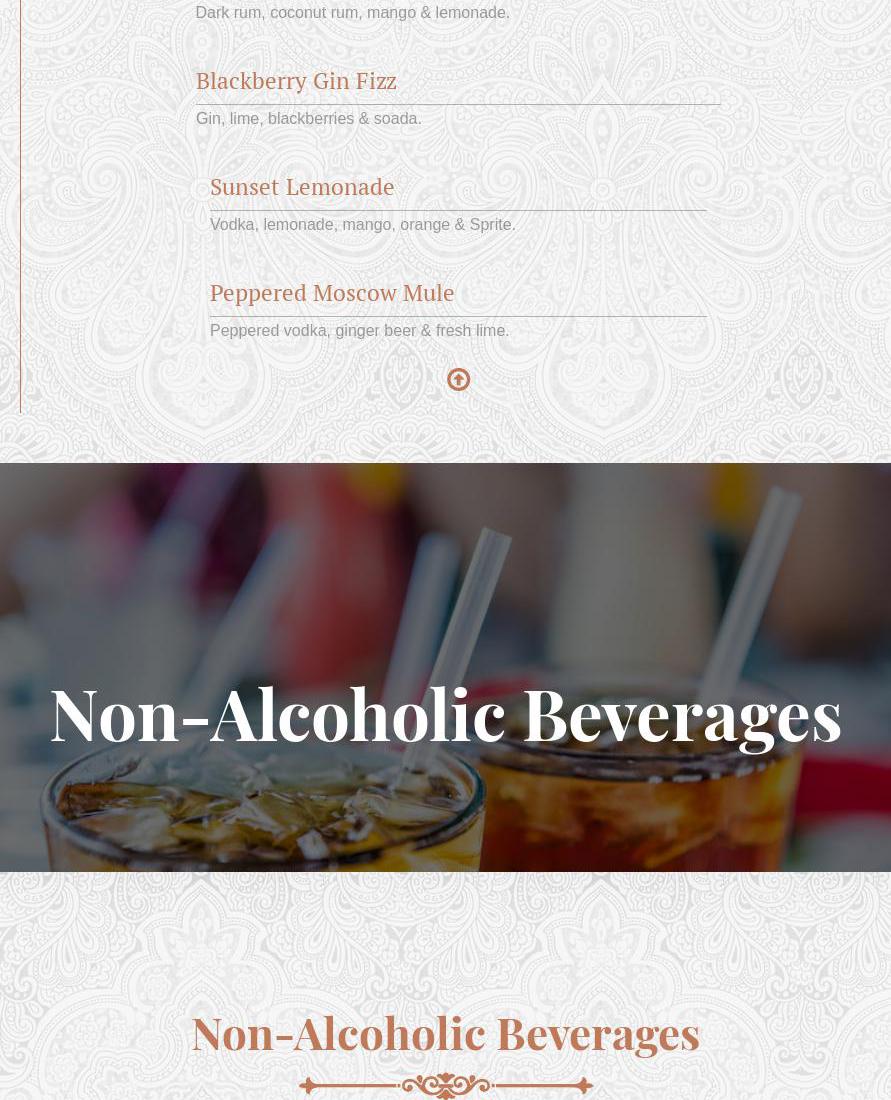The image size is (891, 1100).
Task: Click the orange Non-Alcoholic Beverages section heading
Action: tap(446, 1034)
